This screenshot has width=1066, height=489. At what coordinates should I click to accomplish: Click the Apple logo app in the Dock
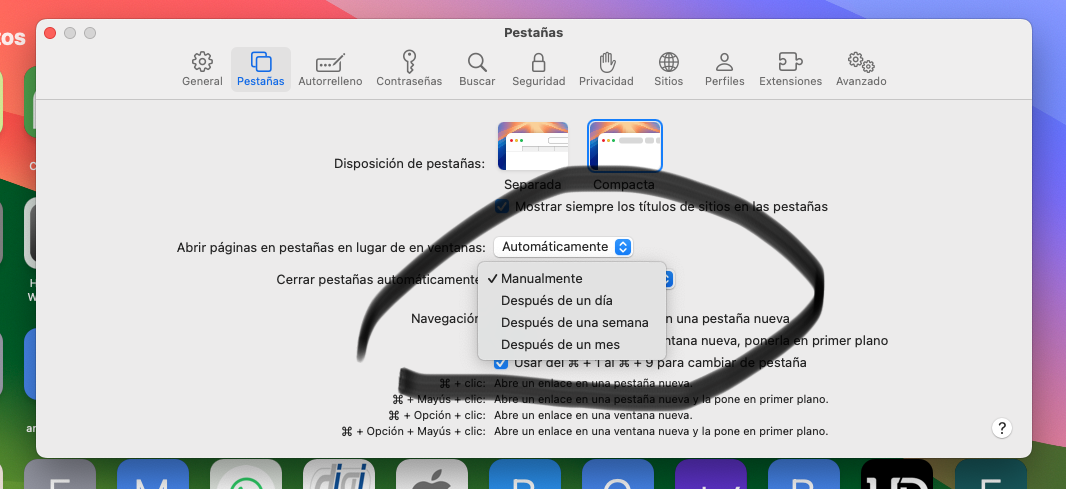pyautogui.click(x=432, y=474)
